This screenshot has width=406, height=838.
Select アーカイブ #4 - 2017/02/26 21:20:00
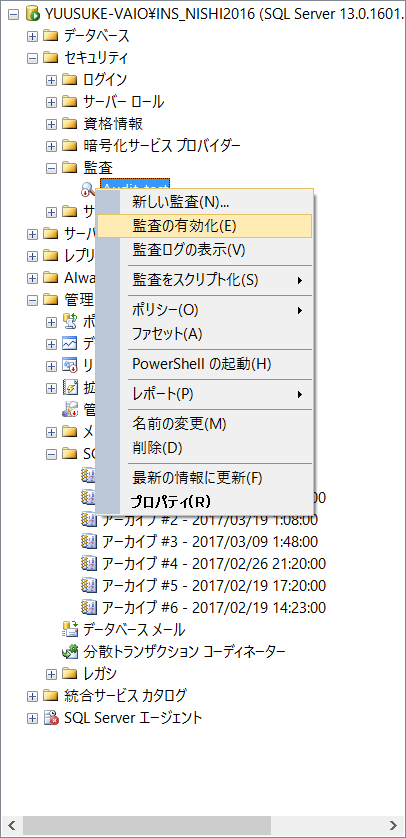click(214, 563)
